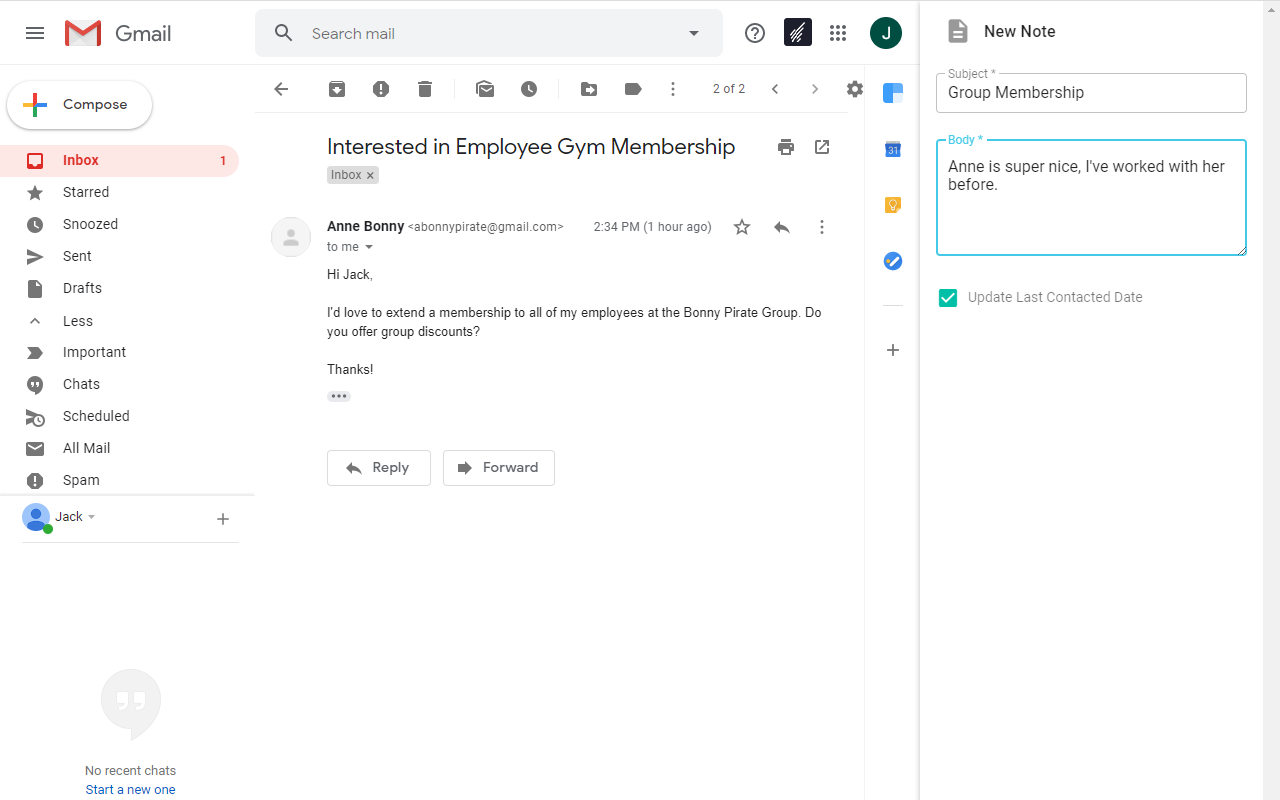Image resolution: width=1280 pixels, height=800 pixels.
Task: Open Google Calendar side panel
Action: tap(893, 150)
